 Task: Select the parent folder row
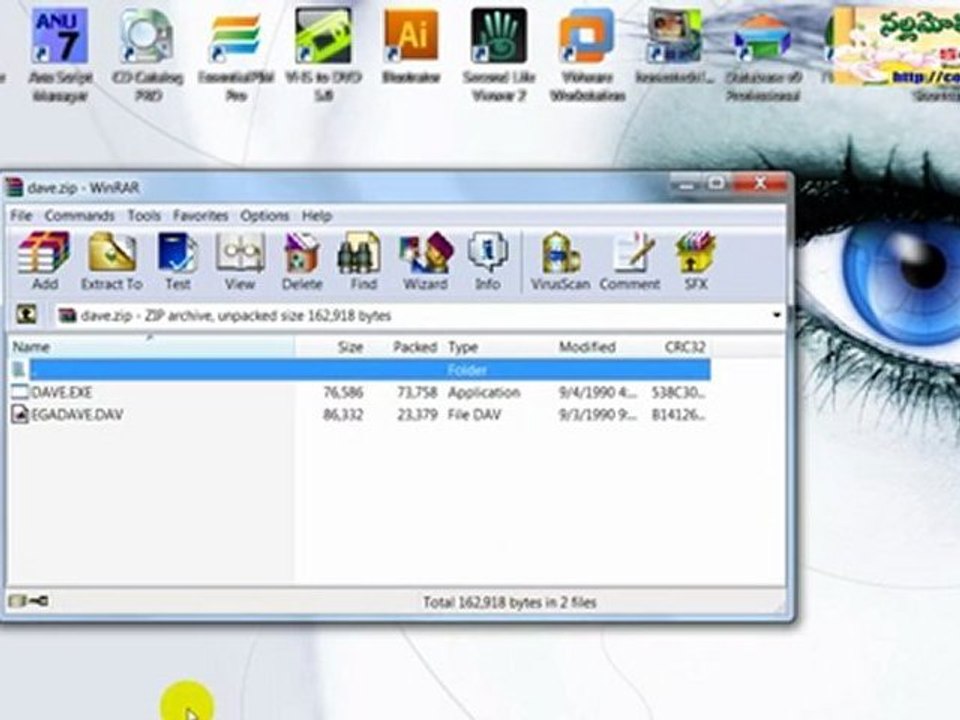coord(360,370)
